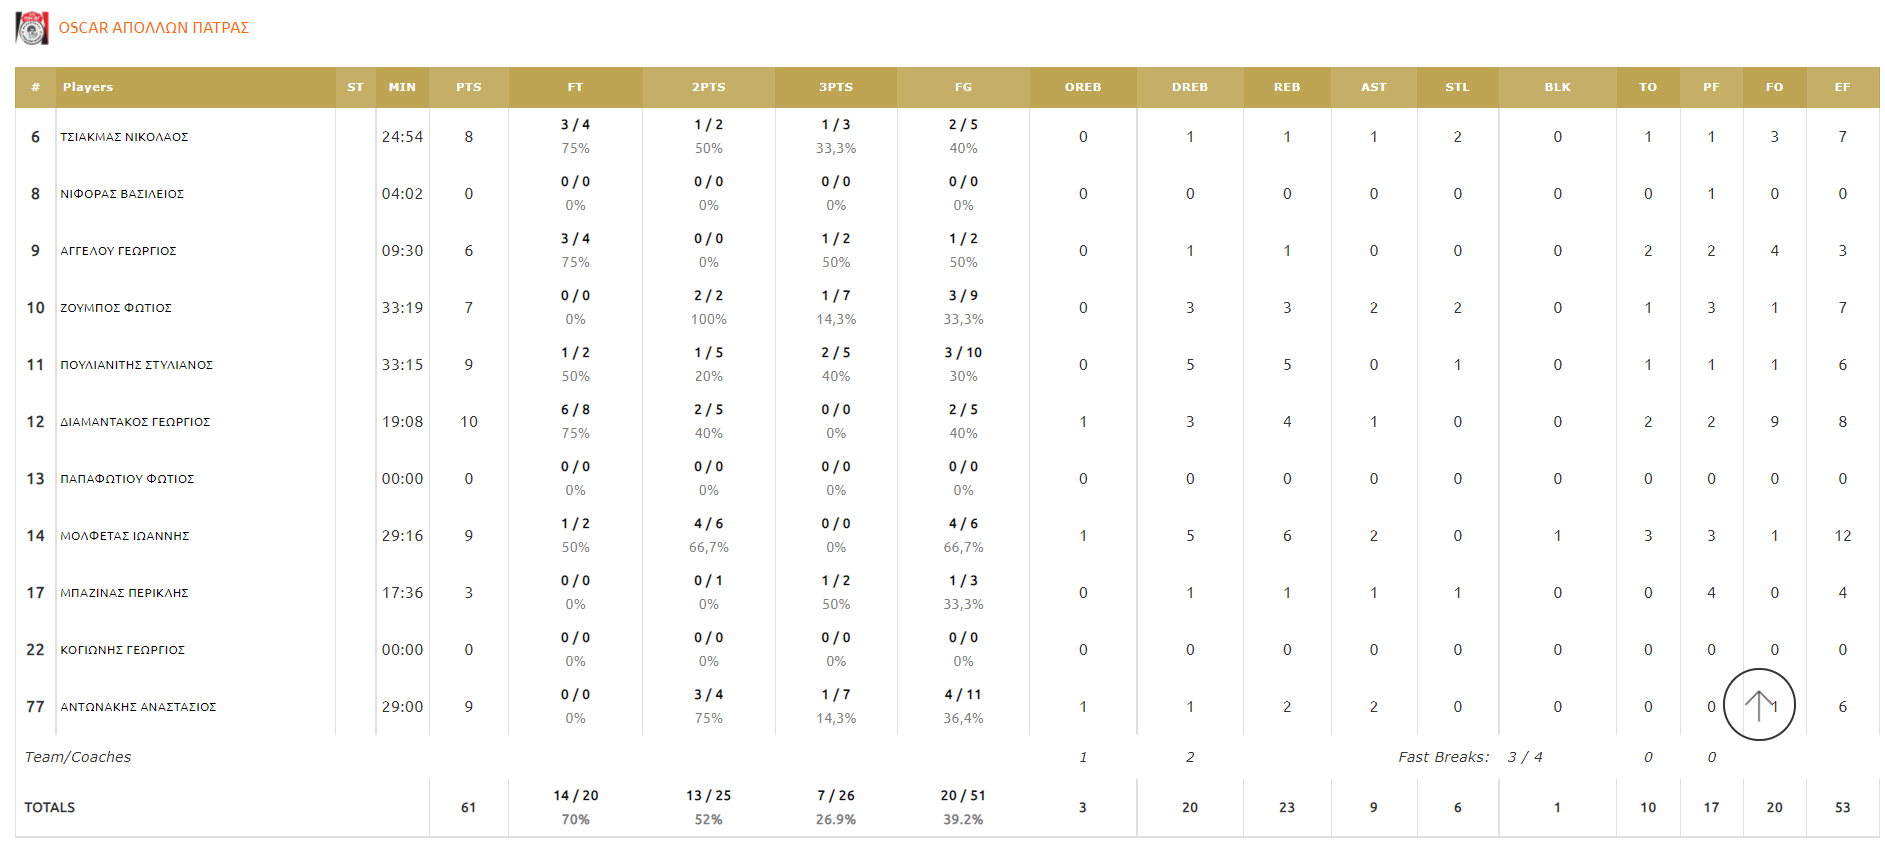This screenshot has height=844, width=1885.
Task: Click the AST column header
Action: 1373,87
